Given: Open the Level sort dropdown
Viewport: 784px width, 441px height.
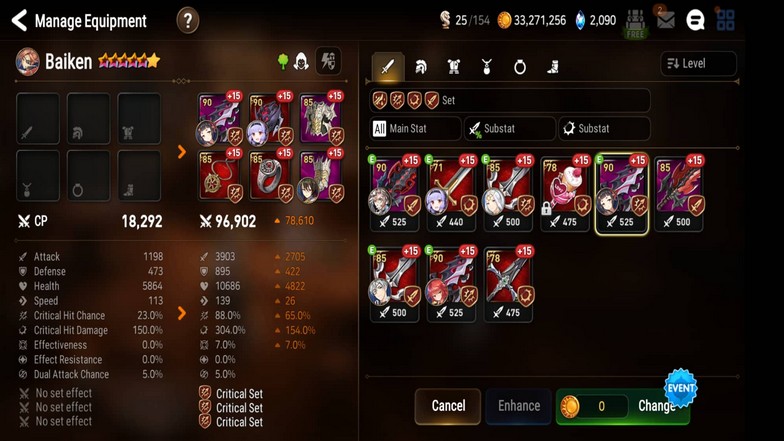Looking at the screenshot, I should point(698,64).
